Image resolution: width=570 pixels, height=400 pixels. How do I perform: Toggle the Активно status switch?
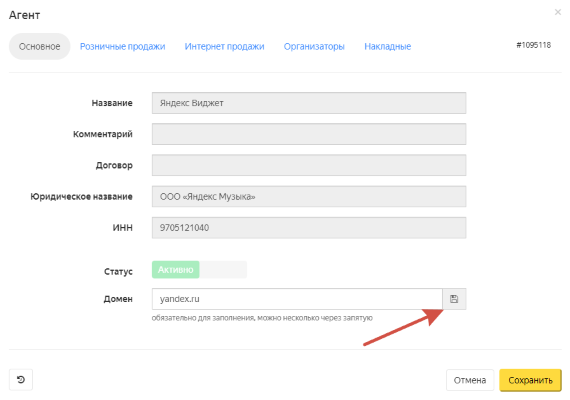click(176, 269)
